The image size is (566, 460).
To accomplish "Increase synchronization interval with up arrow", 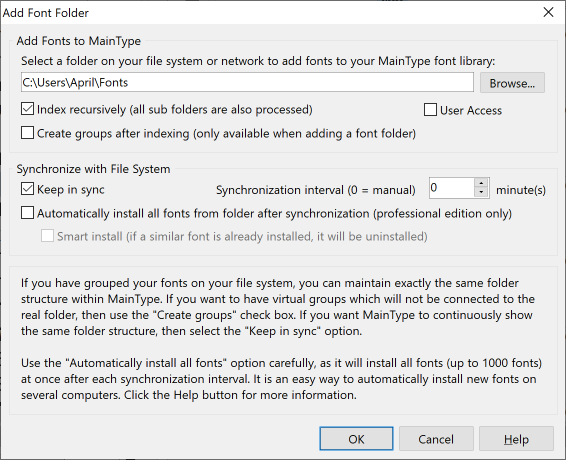I will point(481,183).
